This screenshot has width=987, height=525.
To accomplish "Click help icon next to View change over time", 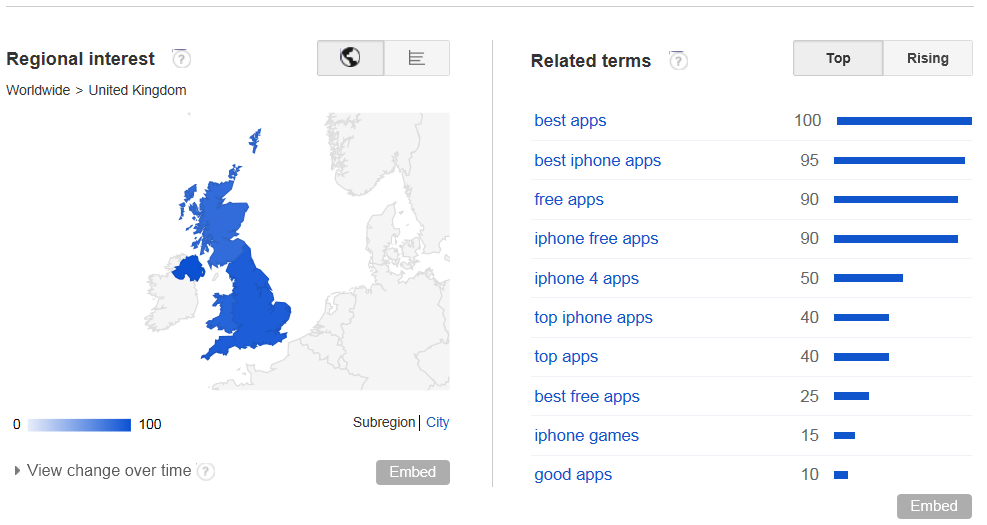I will tap(206, 471).
